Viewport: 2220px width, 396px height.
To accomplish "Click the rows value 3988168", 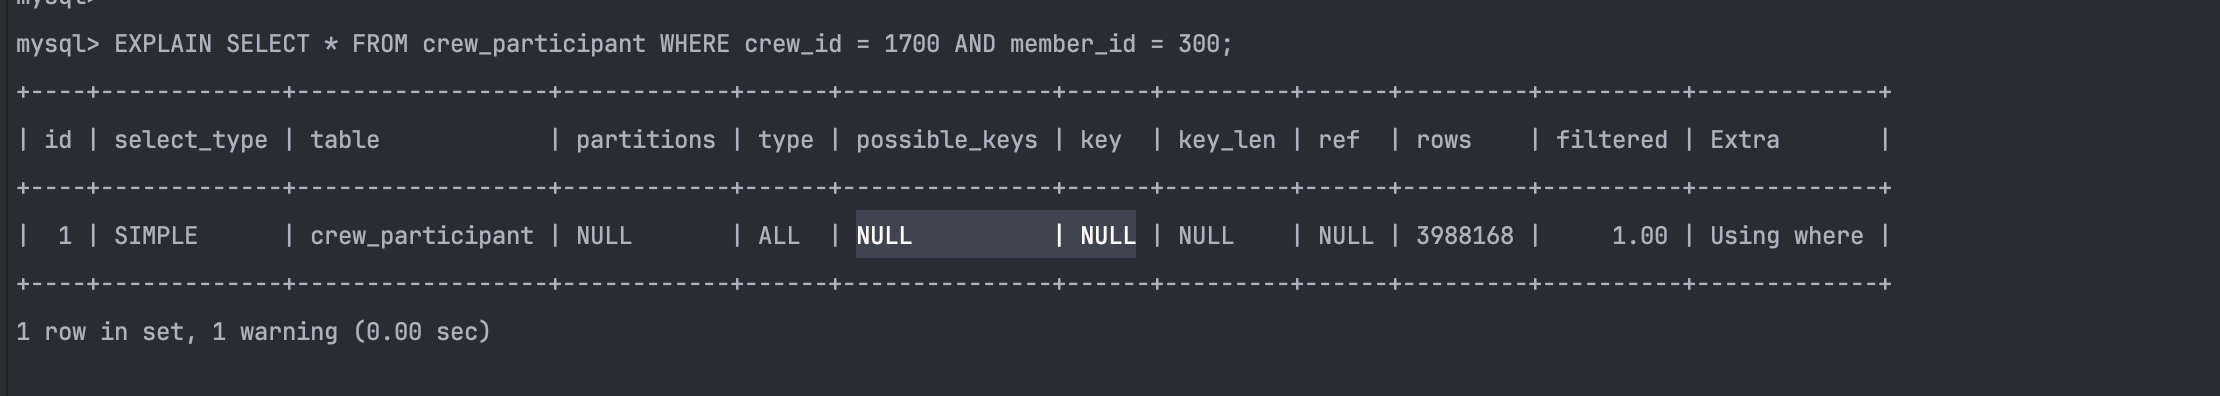I will click(x=1465, y=236).
